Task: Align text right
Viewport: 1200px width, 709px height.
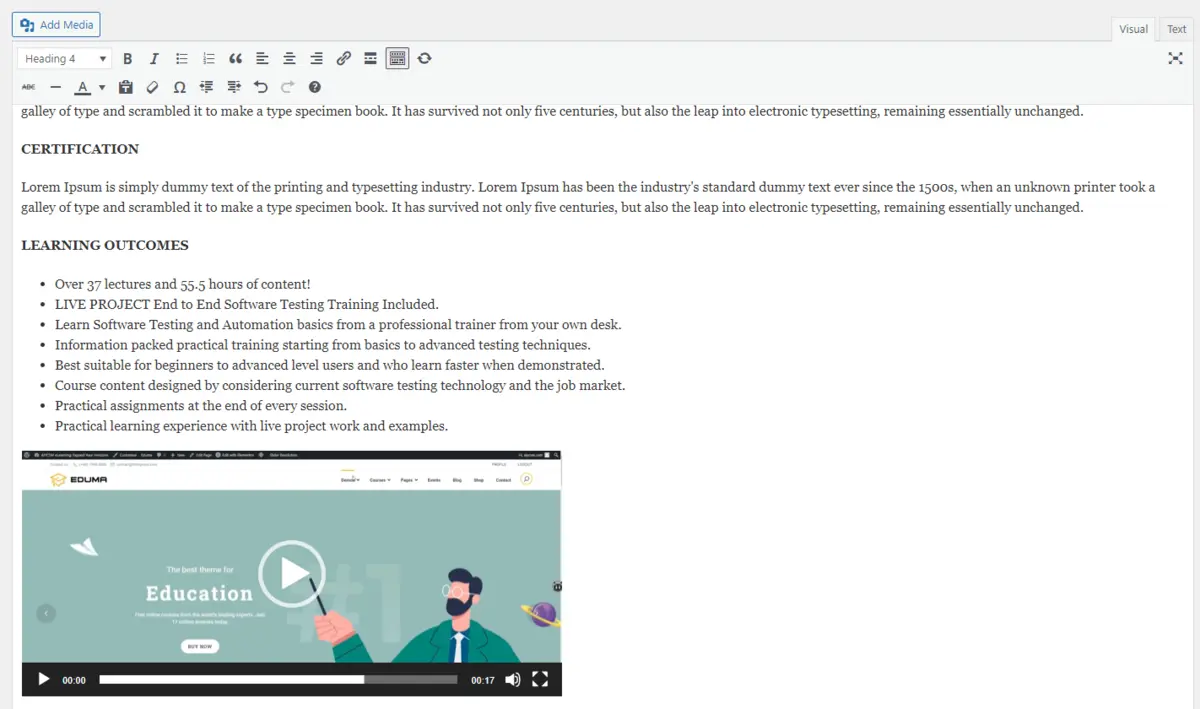Action: (x=316, y=59)
